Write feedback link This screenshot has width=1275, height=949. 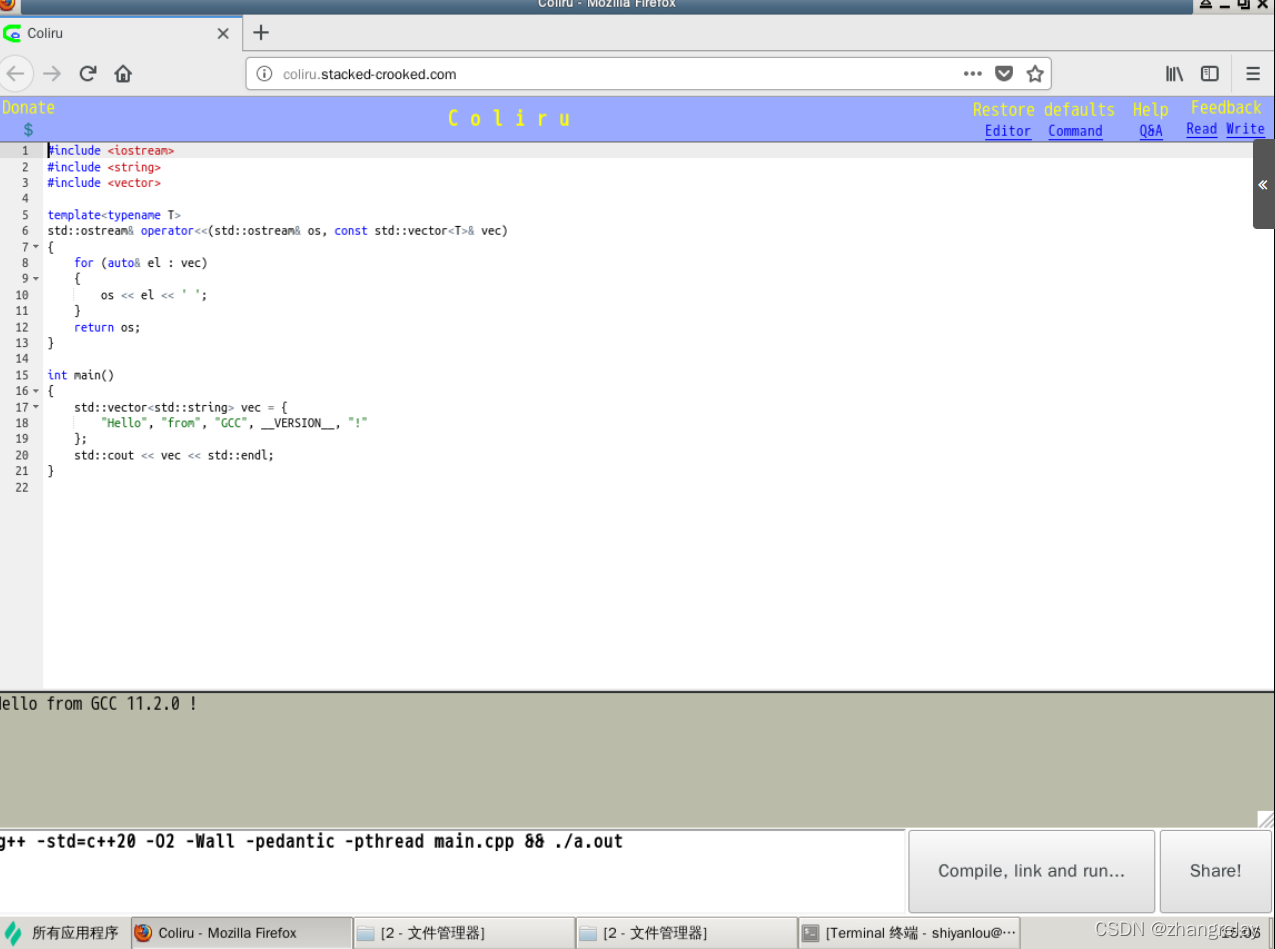[x=1245, y=129]
